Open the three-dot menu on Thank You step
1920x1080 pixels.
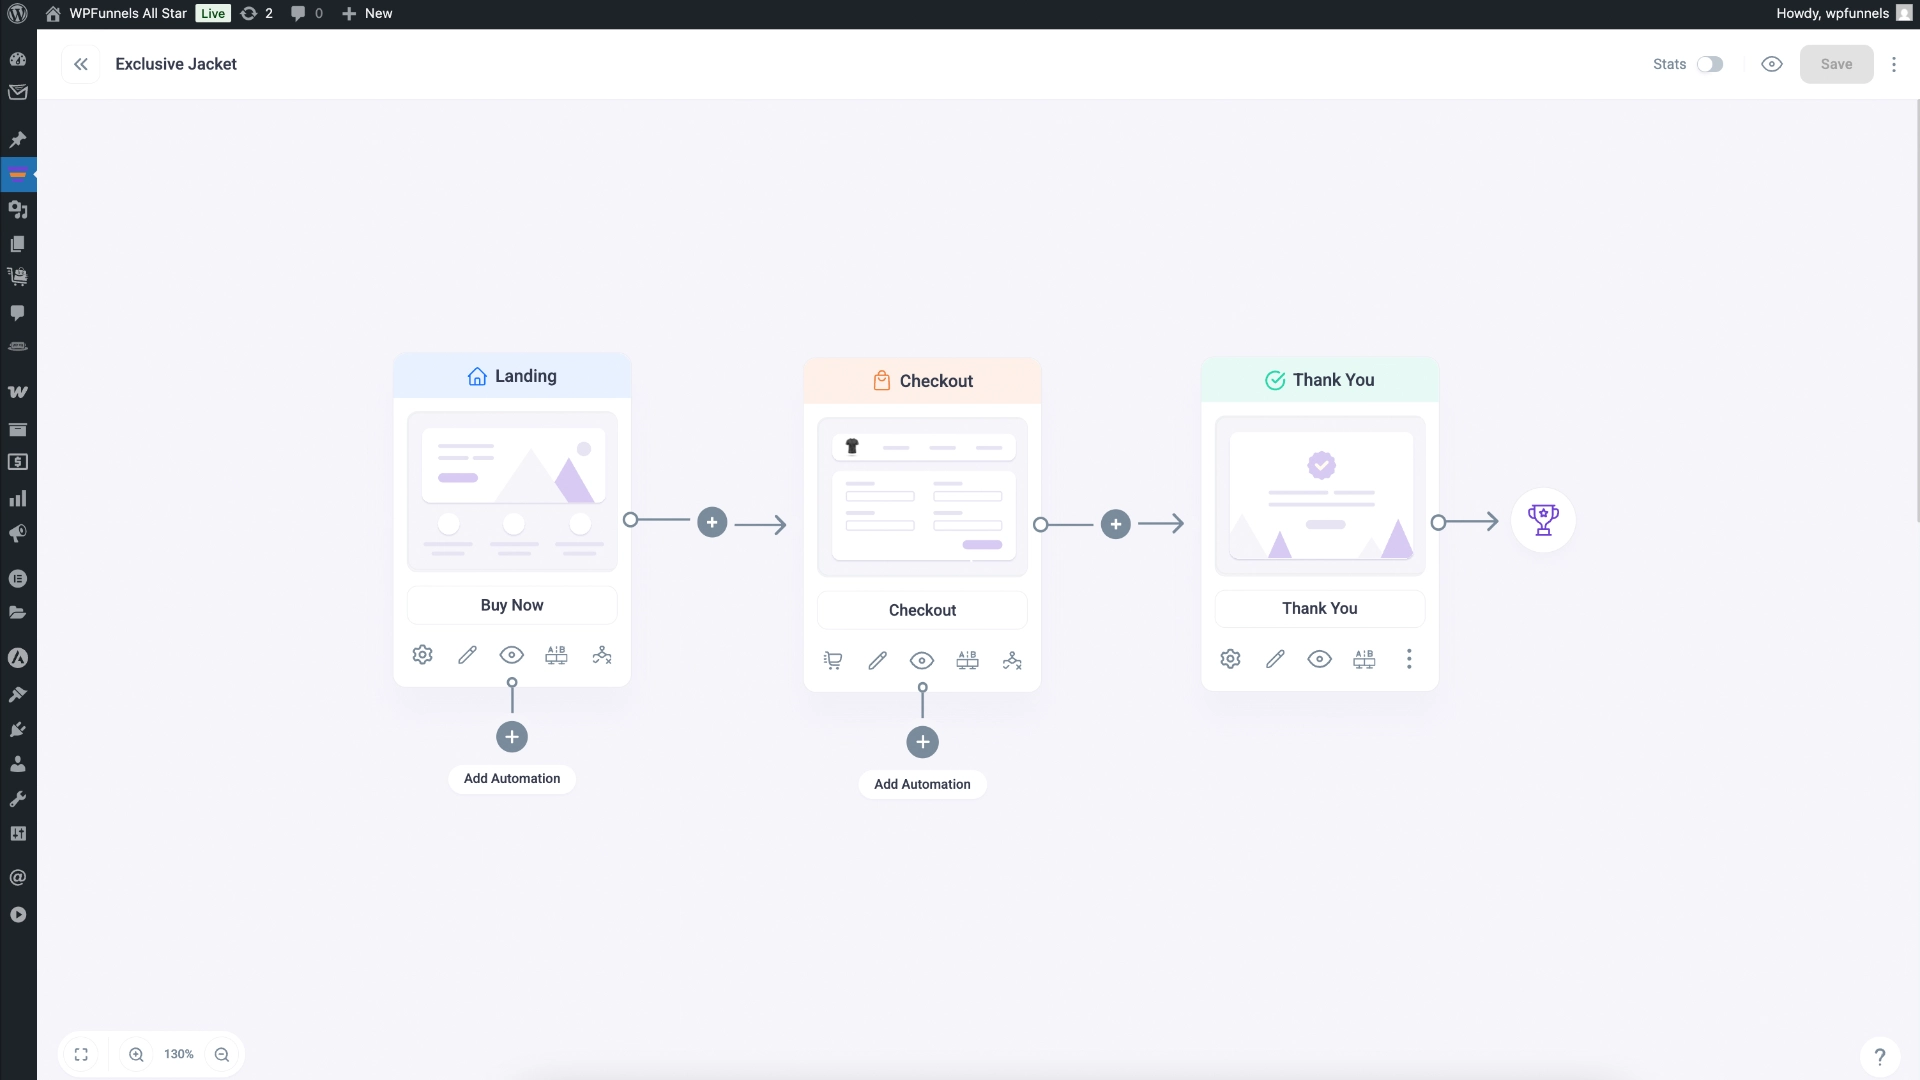point(1409,659)
